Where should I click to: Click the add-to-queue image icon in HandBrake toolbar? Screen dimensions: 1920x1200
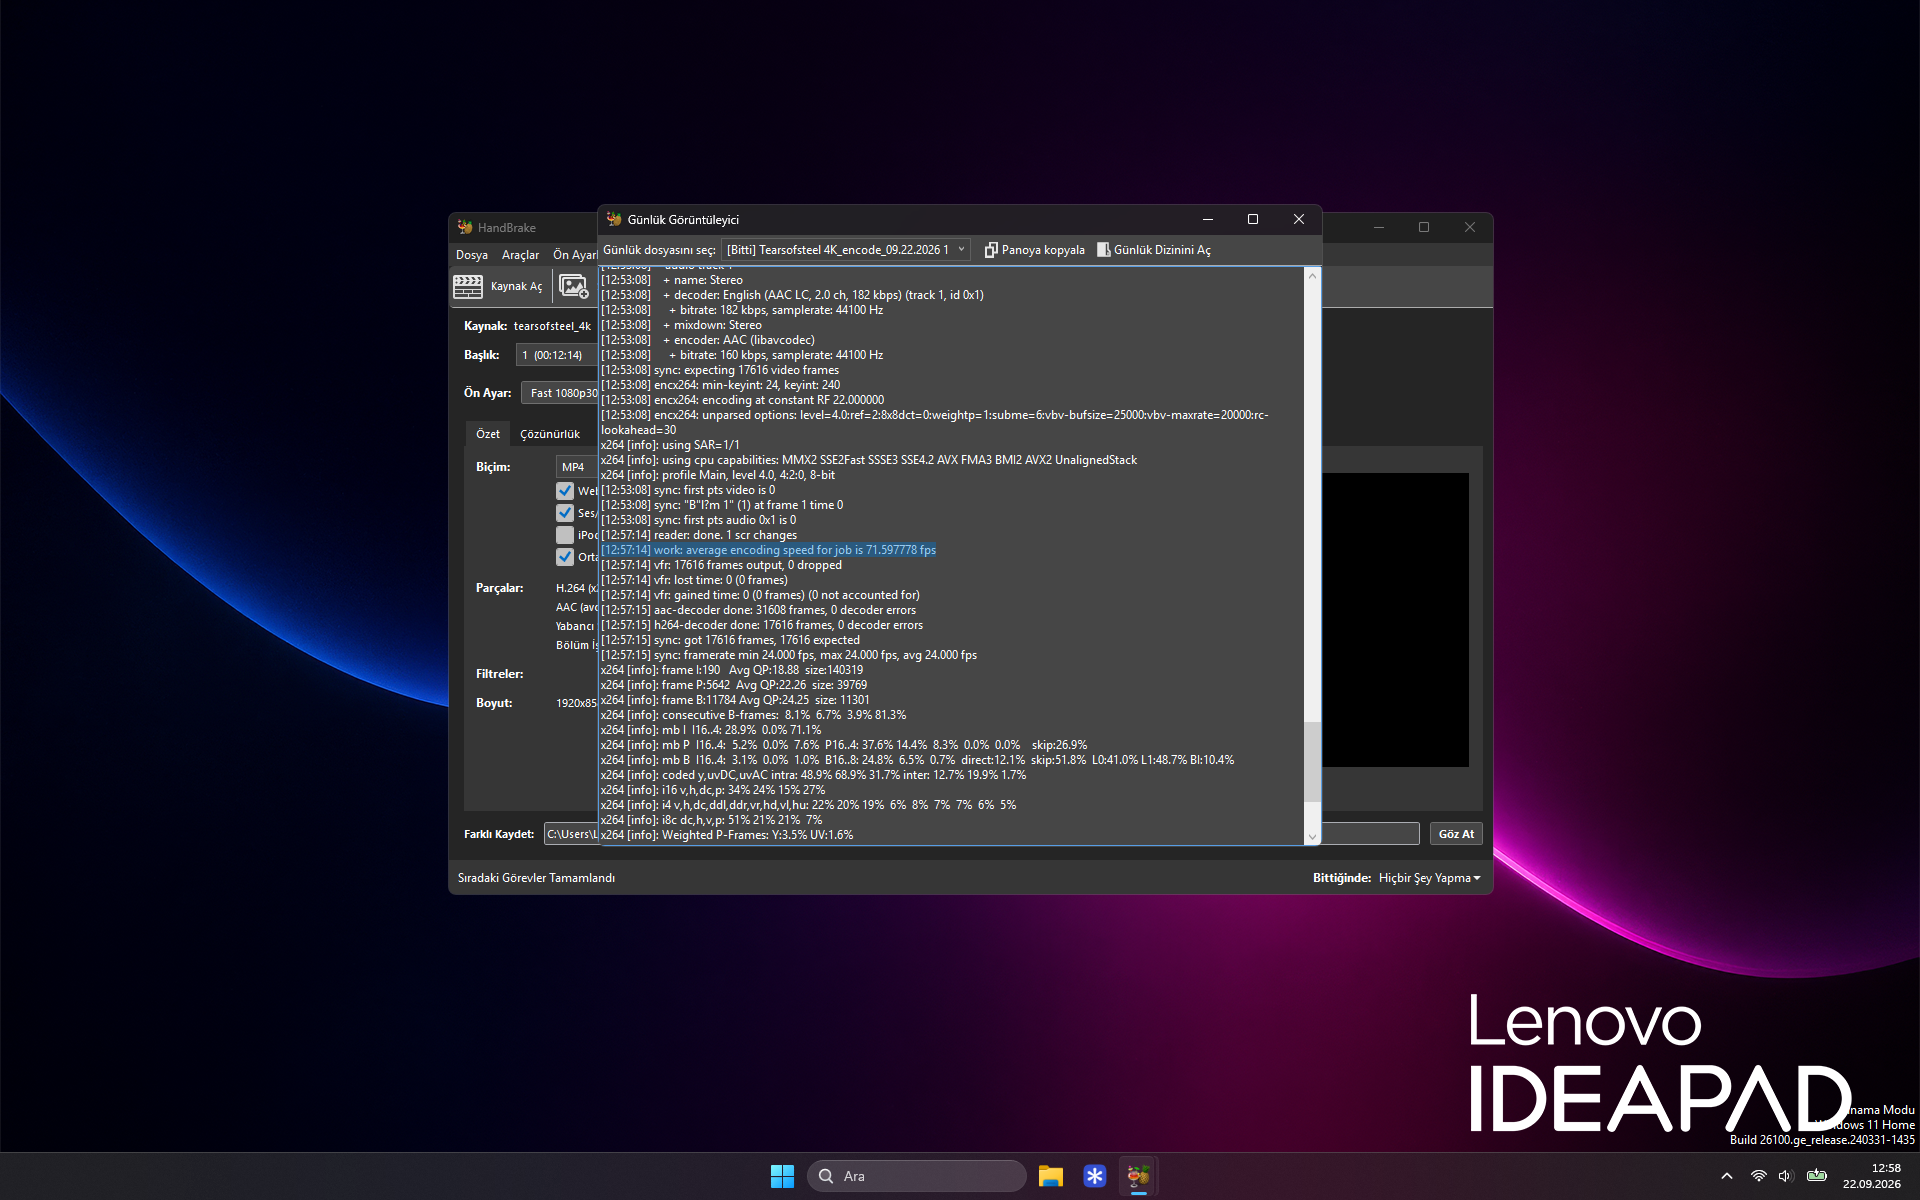coord(574,287)
